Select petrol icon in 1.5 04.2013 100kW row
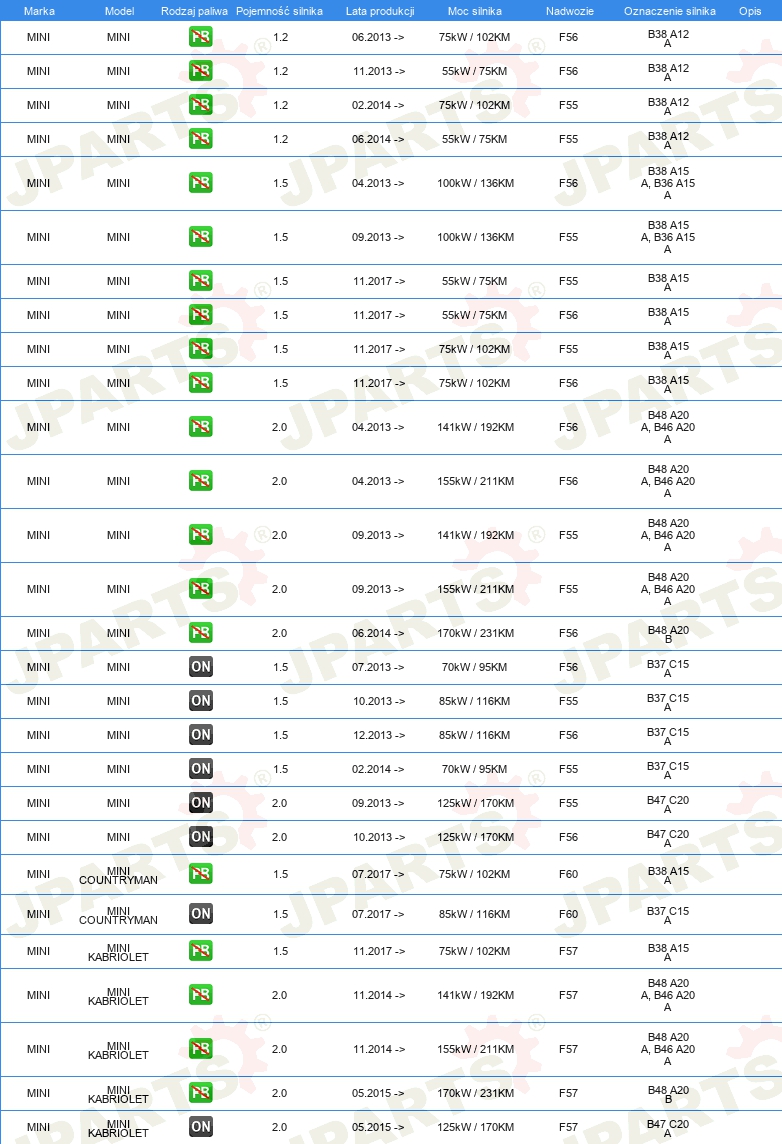 [x=201, y=182]
